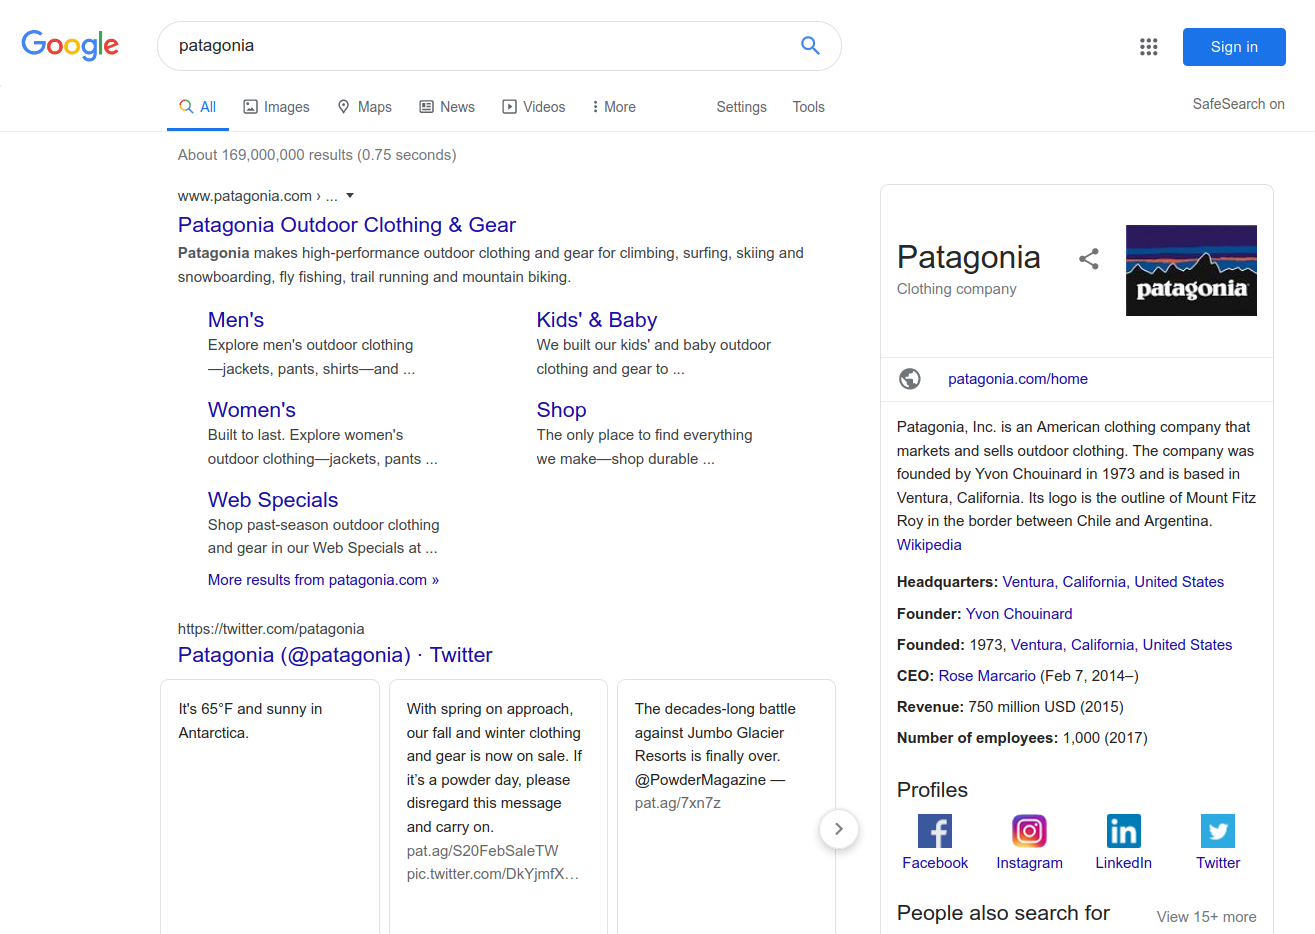Open the Wikipedia source link
1315x934 pixels.
click(929, 545)
